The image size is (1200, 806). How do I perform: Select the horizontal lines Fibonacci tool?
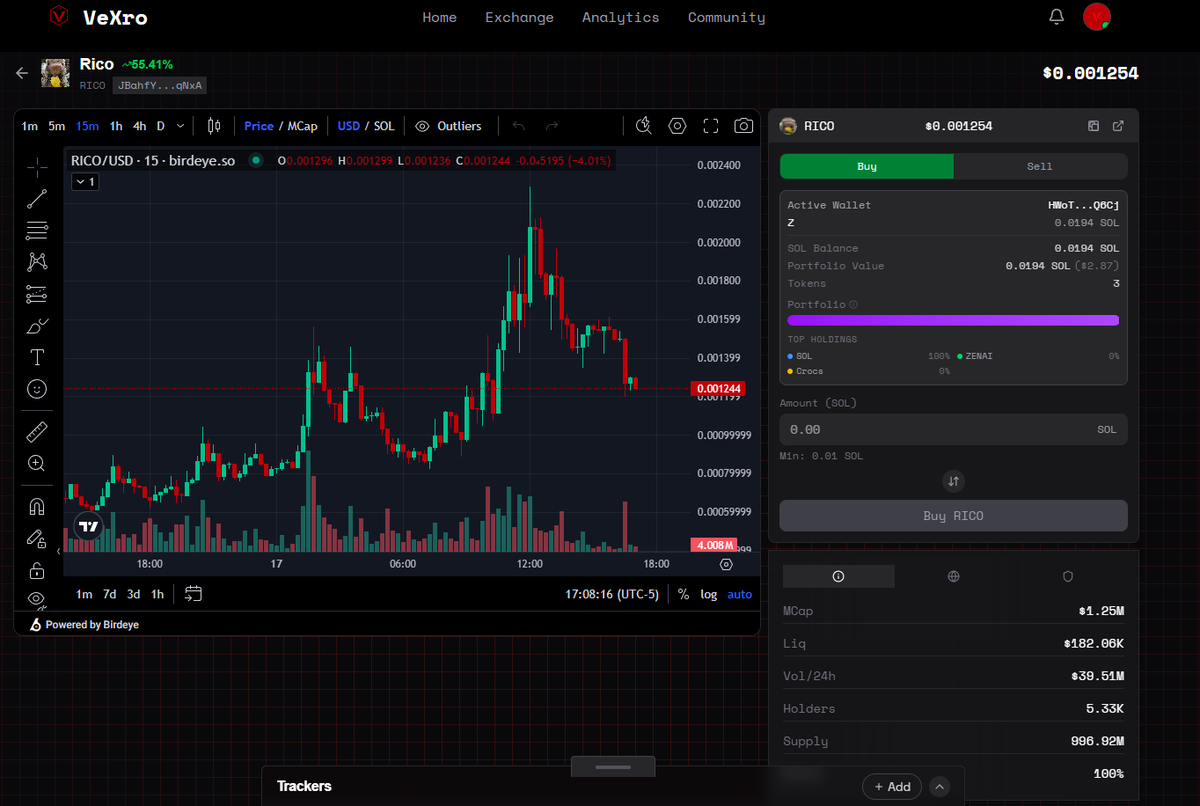click(x=37, y=230)
